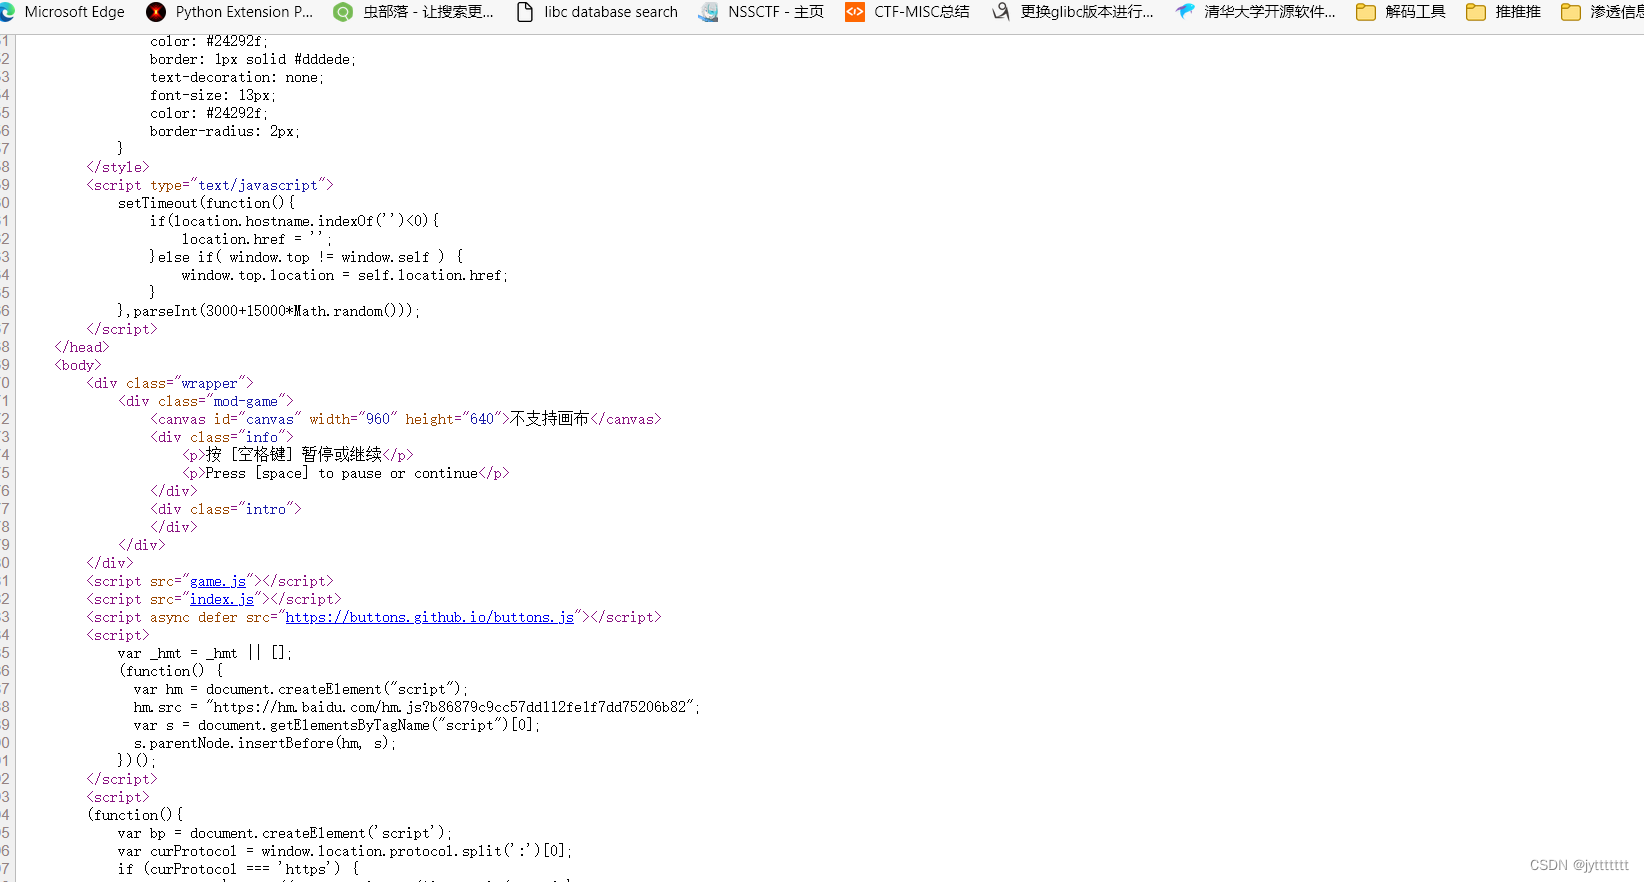Screen dimensions: 1644x882
Task: Click the line '按 [空格键] 暂停或继续'
Action: point(298,455)
